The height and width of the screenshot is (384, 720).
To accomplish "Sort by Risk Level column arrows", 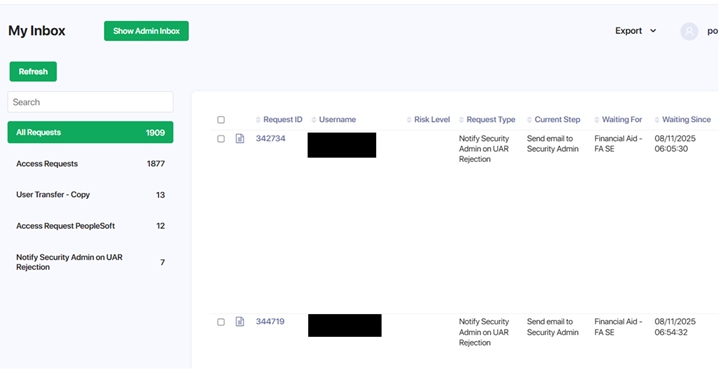I will pyautogui.click(x=409, y=120).
